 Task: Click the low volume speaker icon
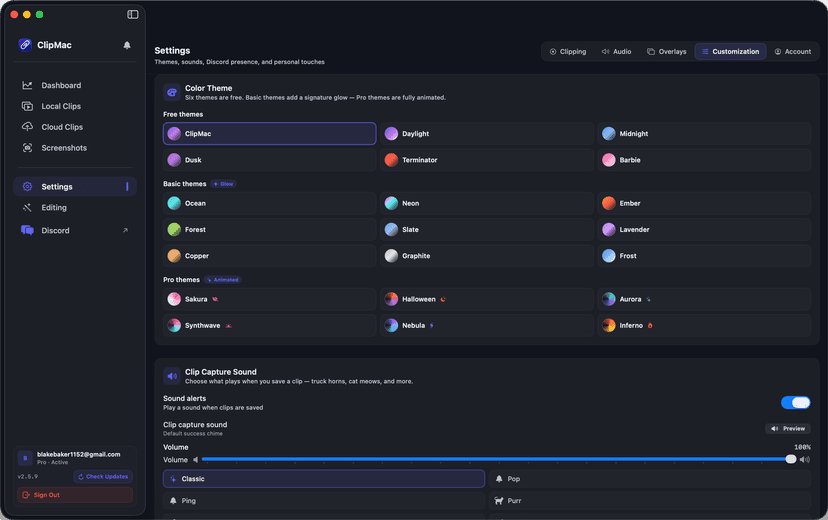tap(195, 460)
